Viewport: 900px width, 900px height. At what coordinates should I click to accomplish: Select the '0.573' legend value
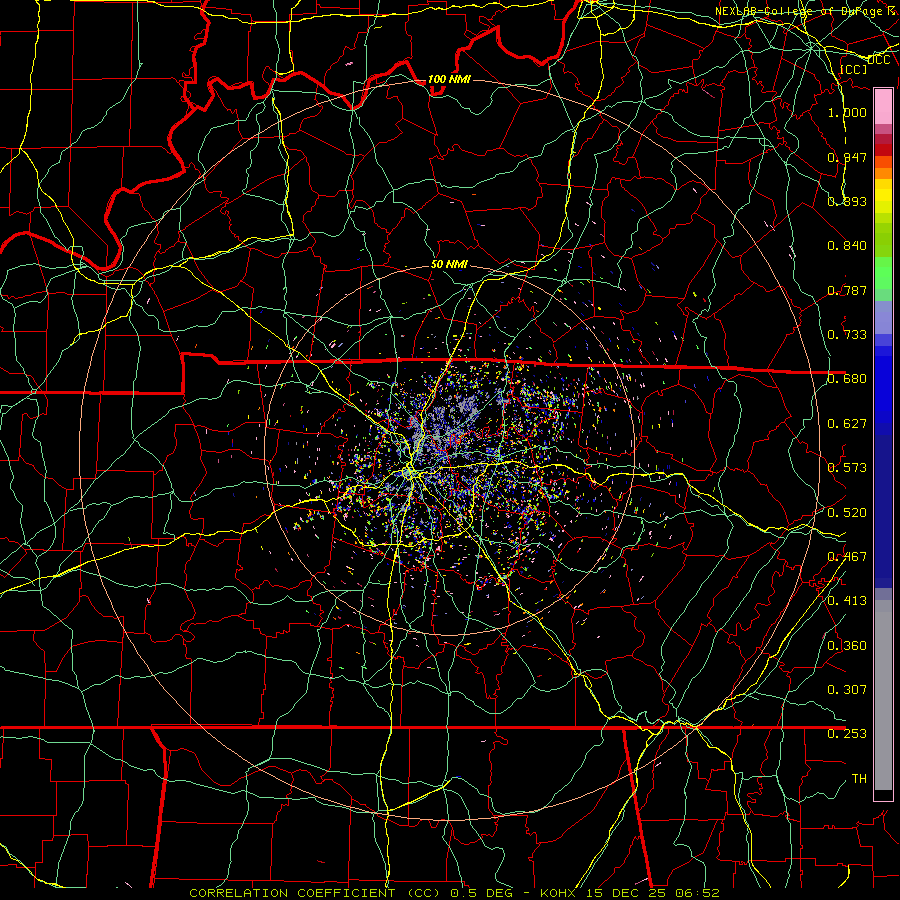(x=847, y=468)
